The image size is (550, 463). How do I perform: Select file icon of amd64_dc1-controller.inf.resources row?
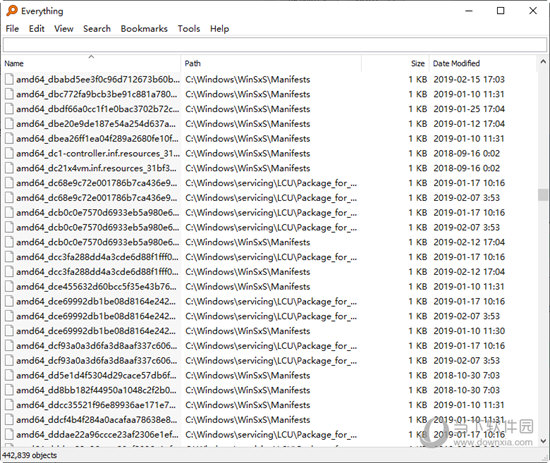pos(9,153)
